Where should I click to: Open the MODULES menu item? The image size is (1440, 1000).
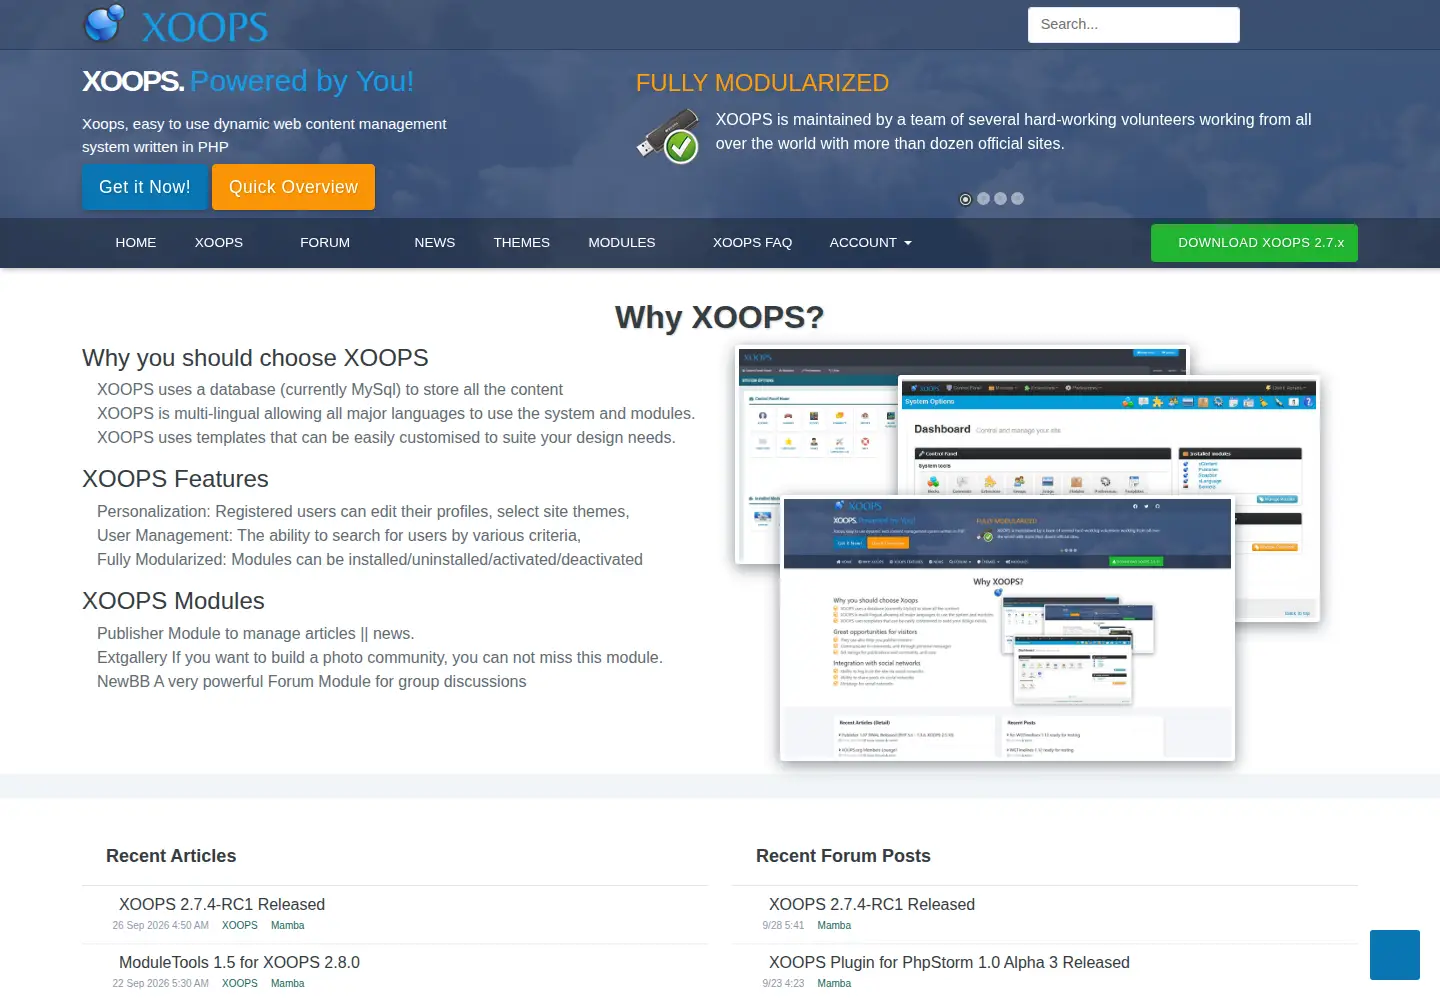click(622, 243)
